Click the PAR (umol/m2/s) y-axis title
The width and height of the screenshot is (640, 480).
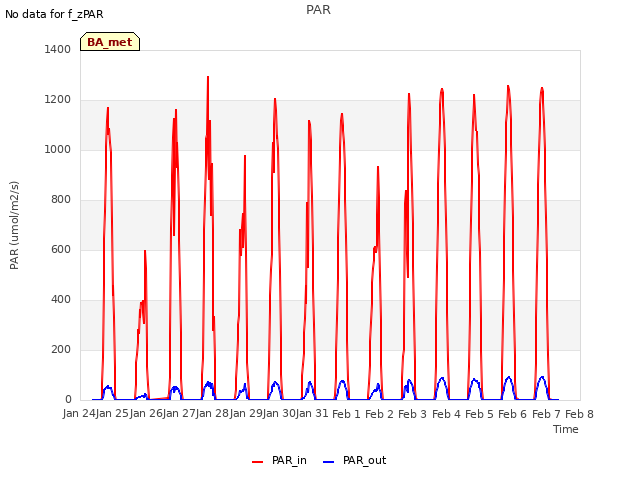click(14, 225)
